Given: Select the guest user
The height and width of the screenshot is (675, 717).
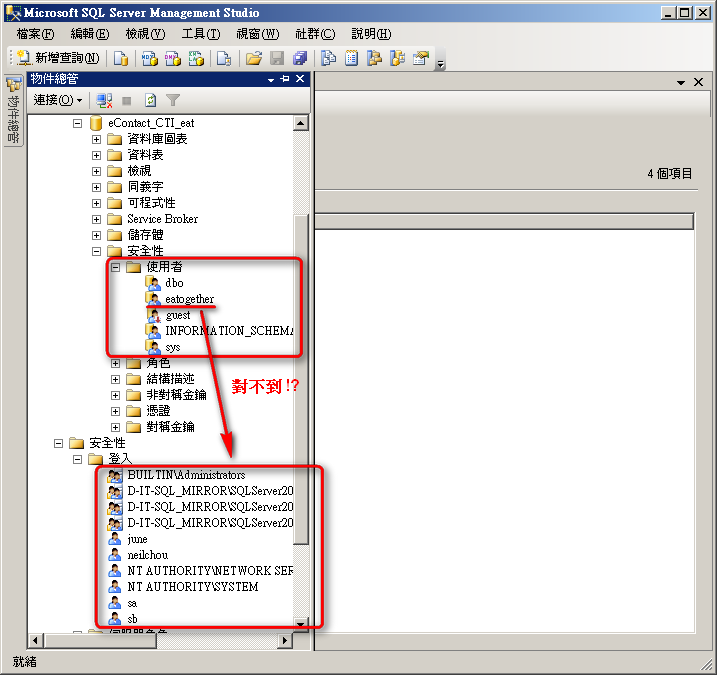Looking at the screenshot, I should [x=178, y=315].
